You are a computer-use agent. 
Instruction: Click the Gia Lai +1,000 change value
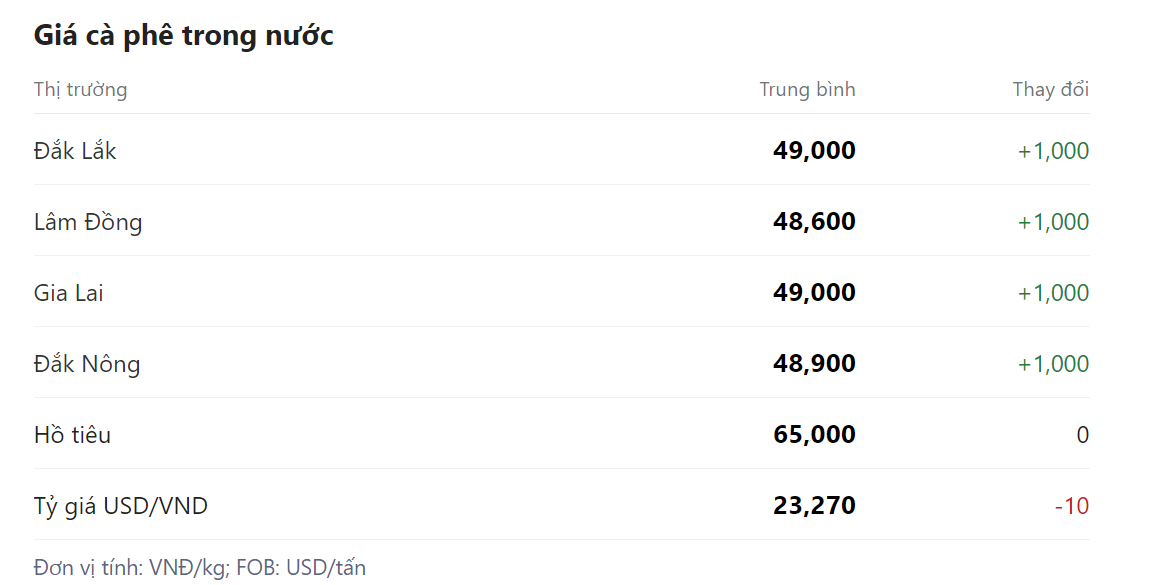click(x=1053, y=293)
